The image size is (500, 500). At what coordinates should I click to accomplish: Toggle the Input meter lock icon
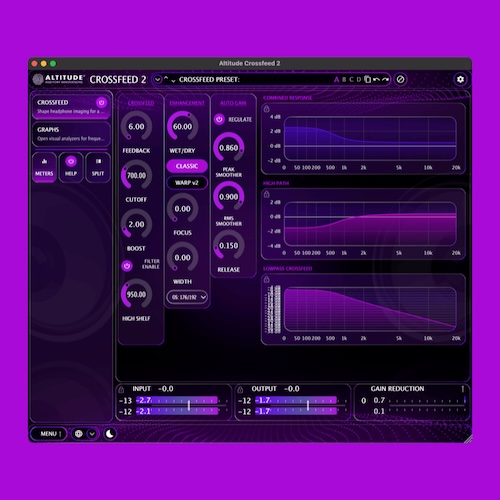[x=121, y=389]
